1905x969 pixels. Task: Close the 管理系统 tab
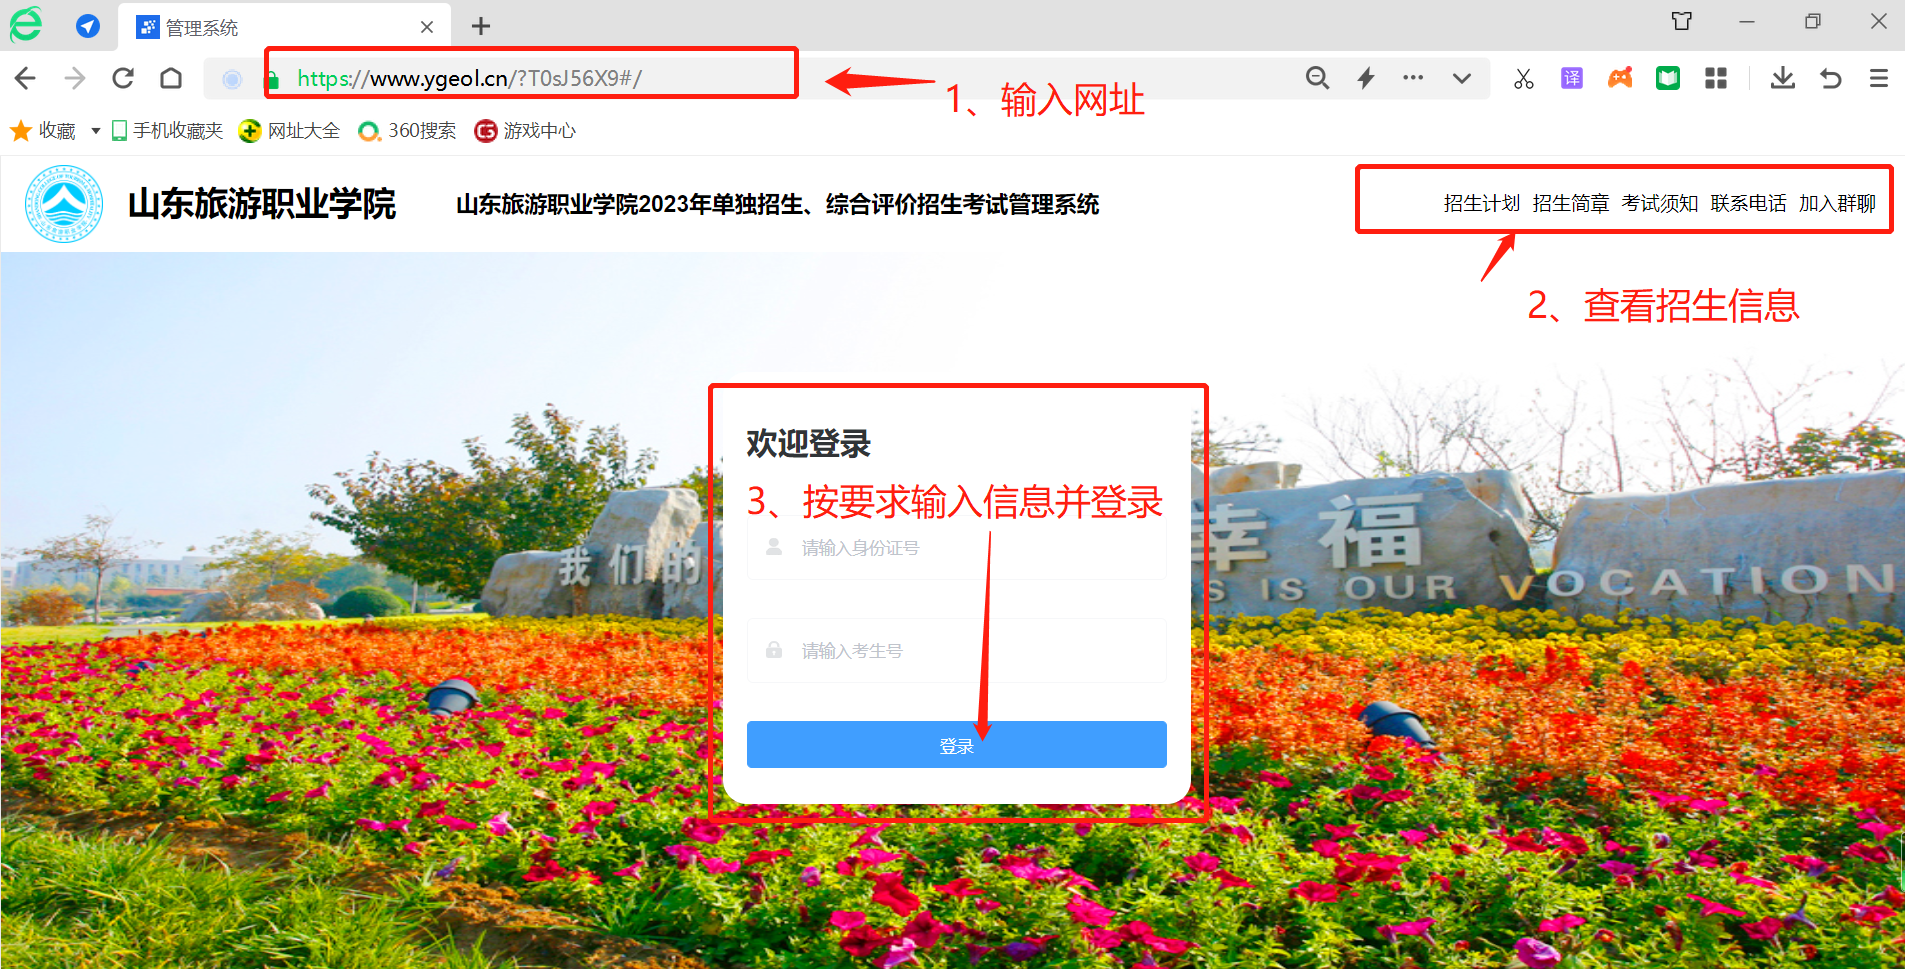tap(427, 27)
